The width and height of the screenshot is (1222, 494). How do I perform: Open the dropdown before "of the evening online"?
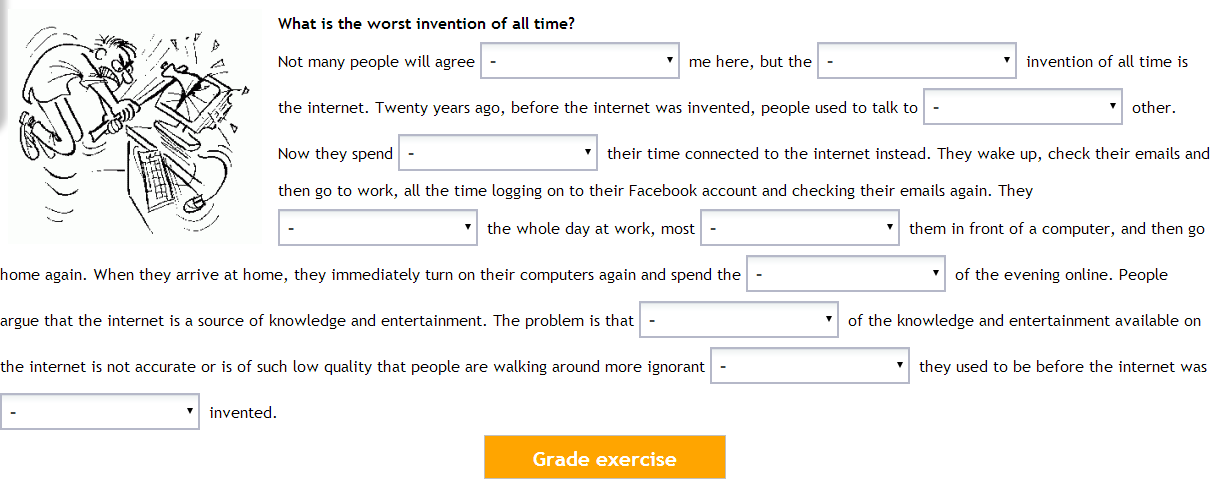[x=846, y=273]
